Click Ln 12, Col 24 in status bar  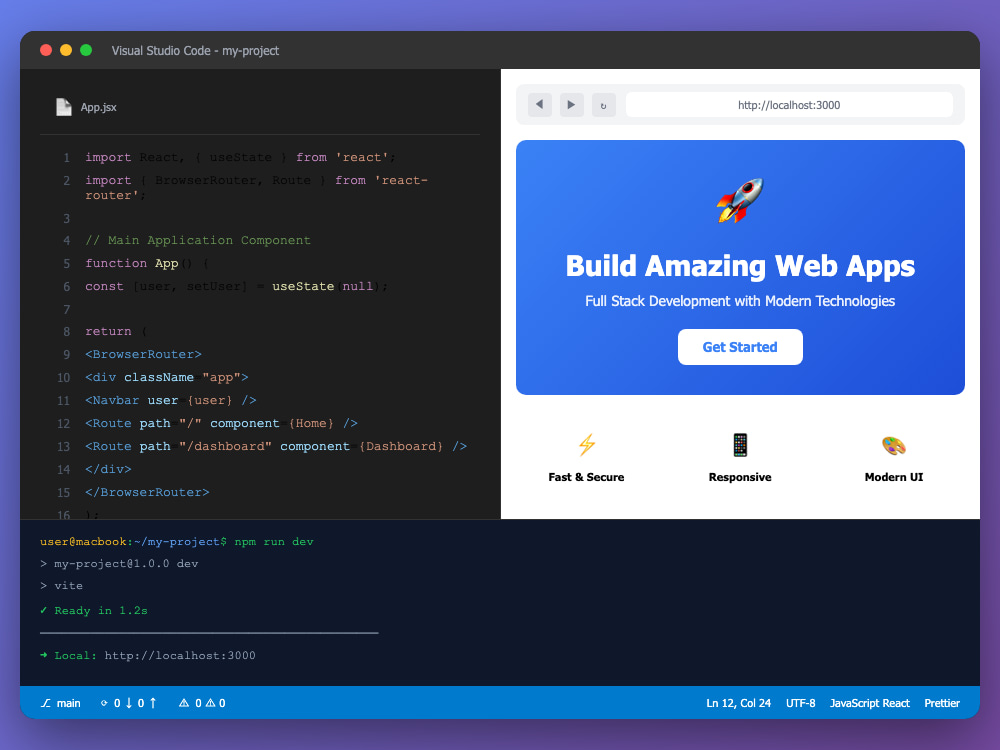pos(739,703)
